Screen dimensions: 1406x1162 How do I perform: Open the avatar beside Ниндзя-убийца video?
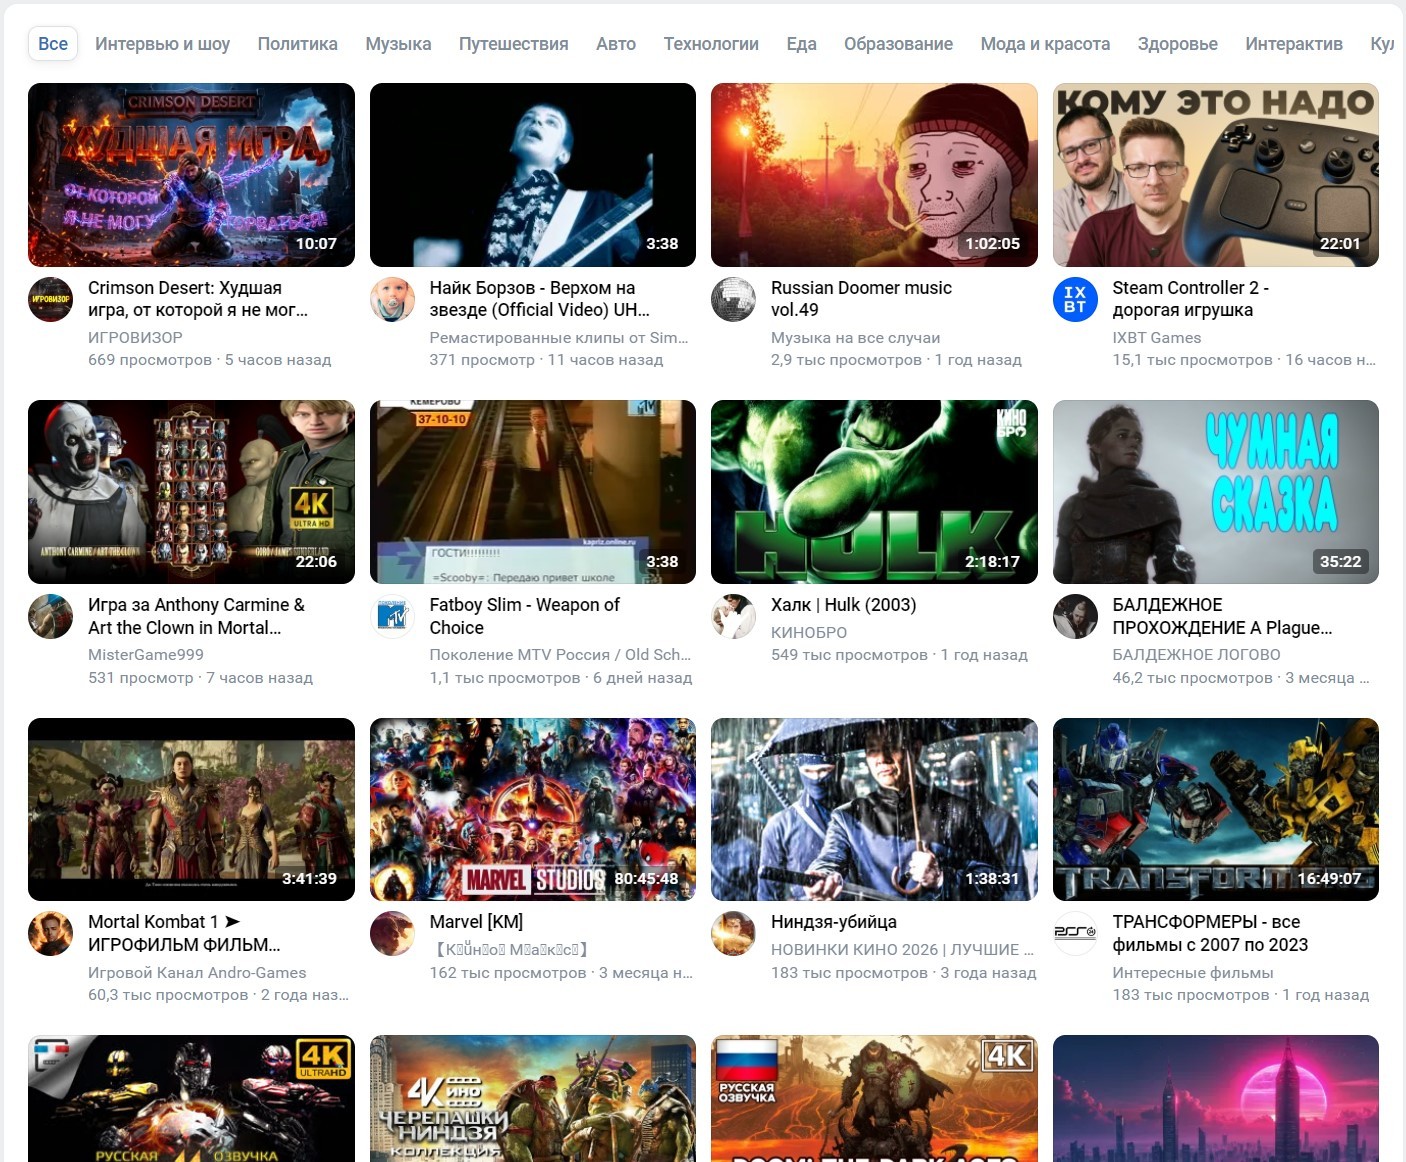(x=733, y=934)
